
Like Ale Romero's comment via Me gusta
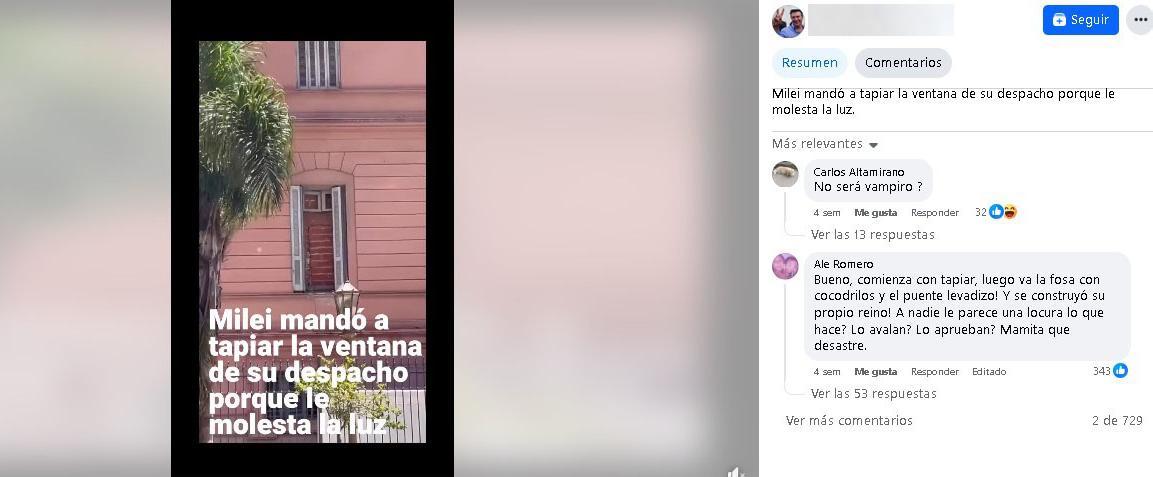point(876,372)
